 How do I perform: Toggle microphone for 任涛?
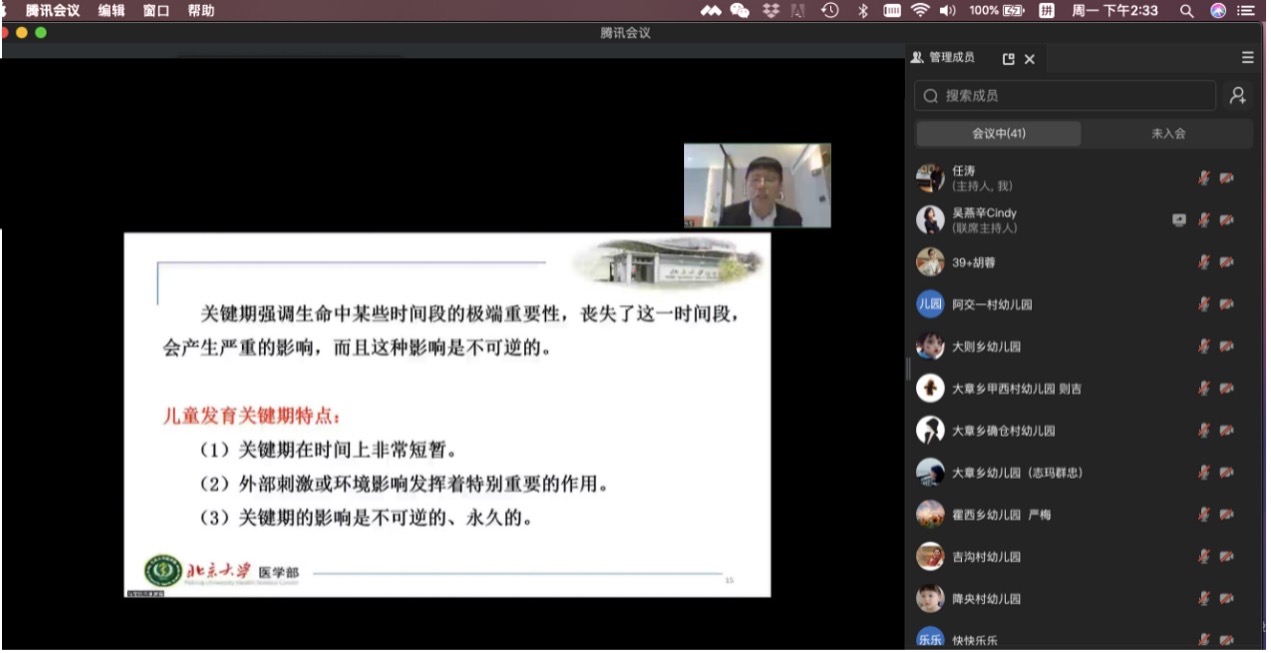(1204, 178)
